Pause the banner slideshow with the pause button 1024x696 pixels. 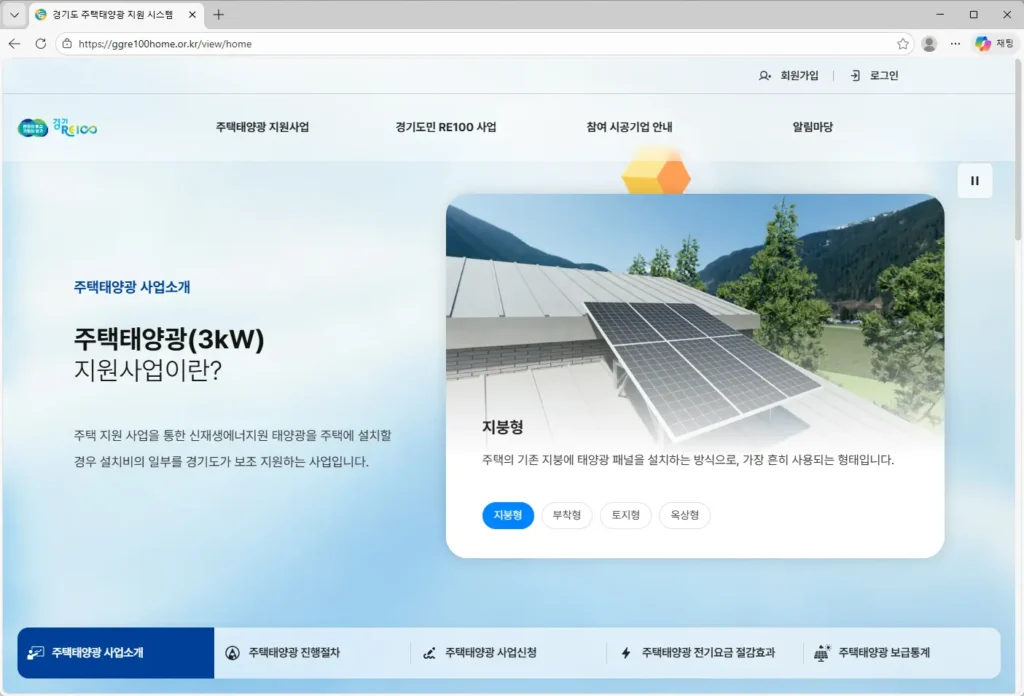coord(974,181)
